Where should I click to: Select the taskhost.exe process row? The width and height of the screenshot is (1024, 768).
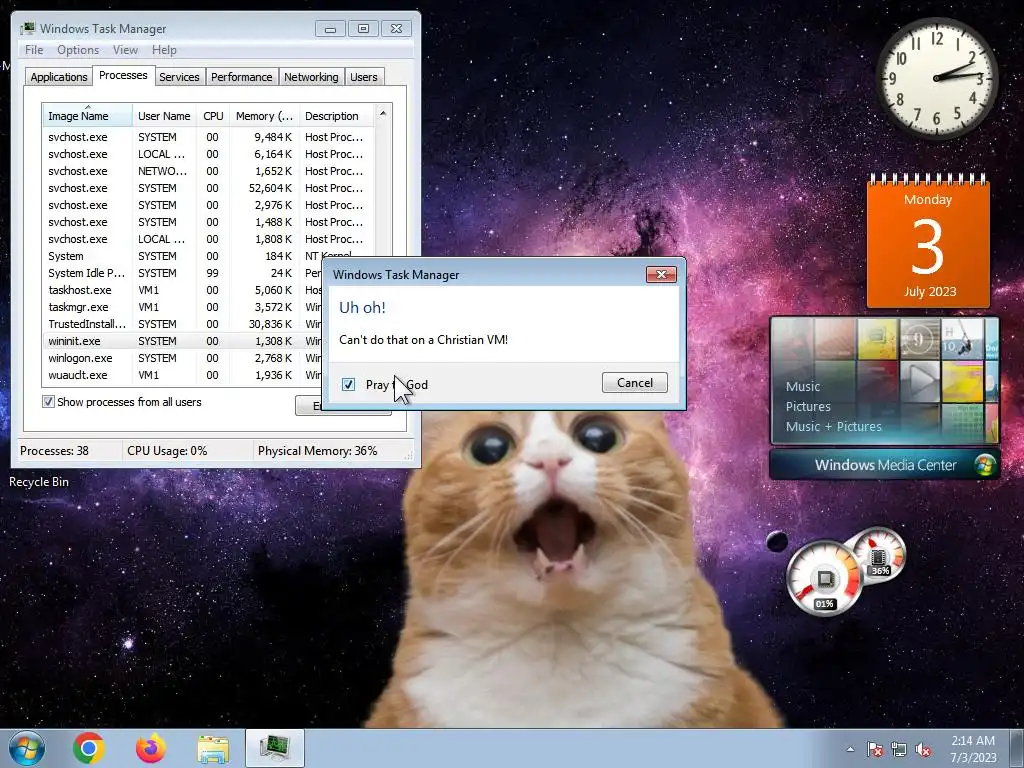tap(183, 290)
